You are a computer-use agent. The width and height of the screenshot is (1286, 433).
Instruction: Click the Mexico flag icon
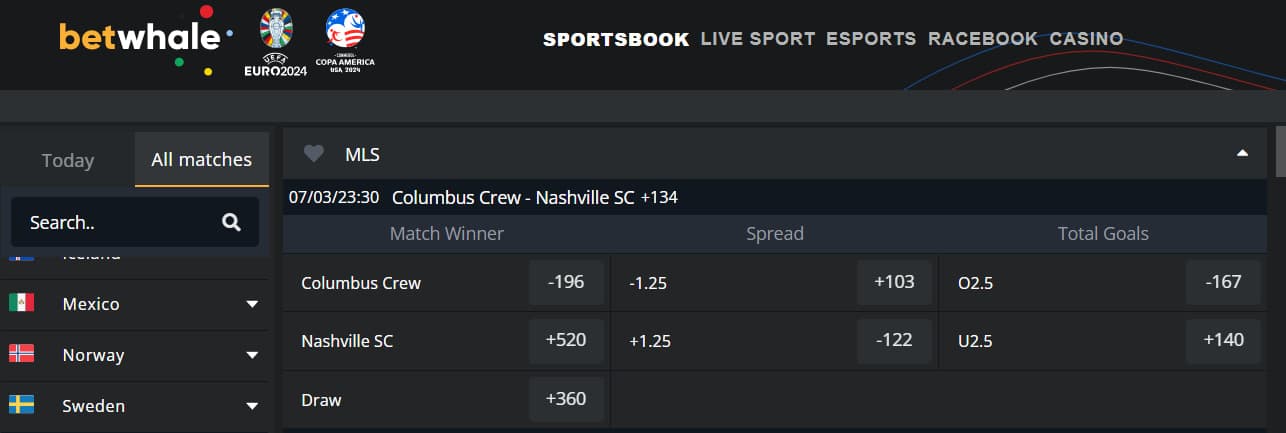click(21, 303)
